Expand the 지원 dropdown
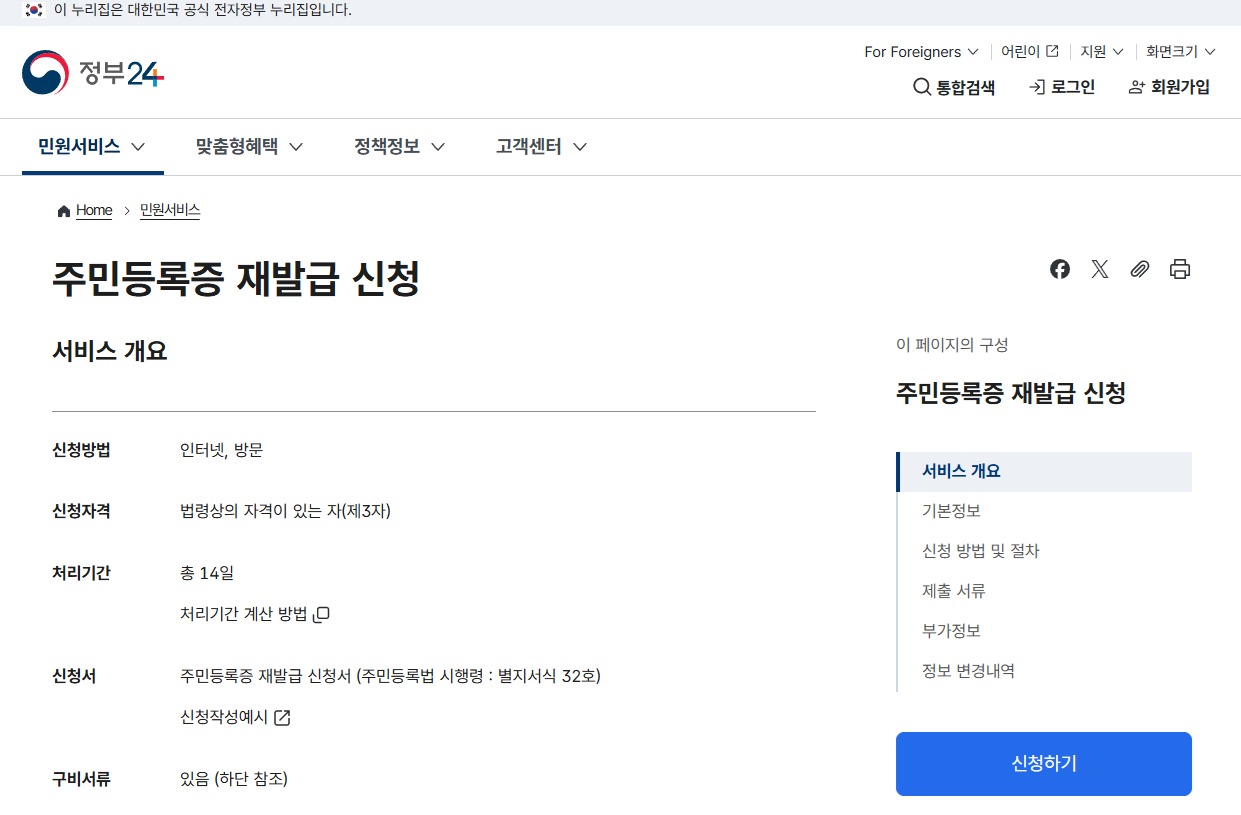The height and width of the screenshot is (815, 1241). coord(1100,51)
